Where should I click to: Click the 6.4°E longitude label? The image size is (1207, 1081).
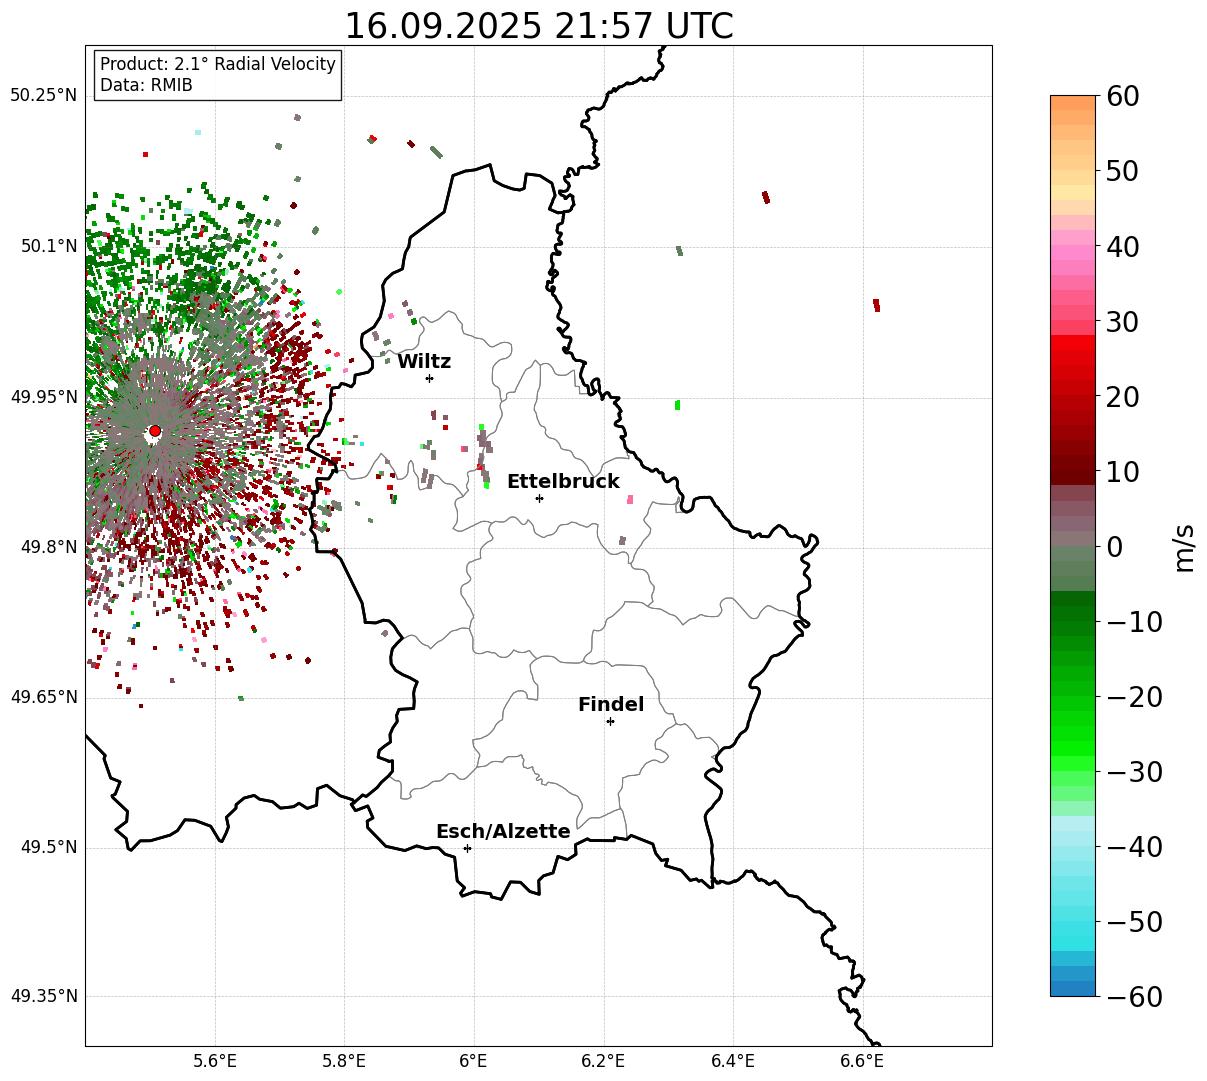tap(733, 1061)
